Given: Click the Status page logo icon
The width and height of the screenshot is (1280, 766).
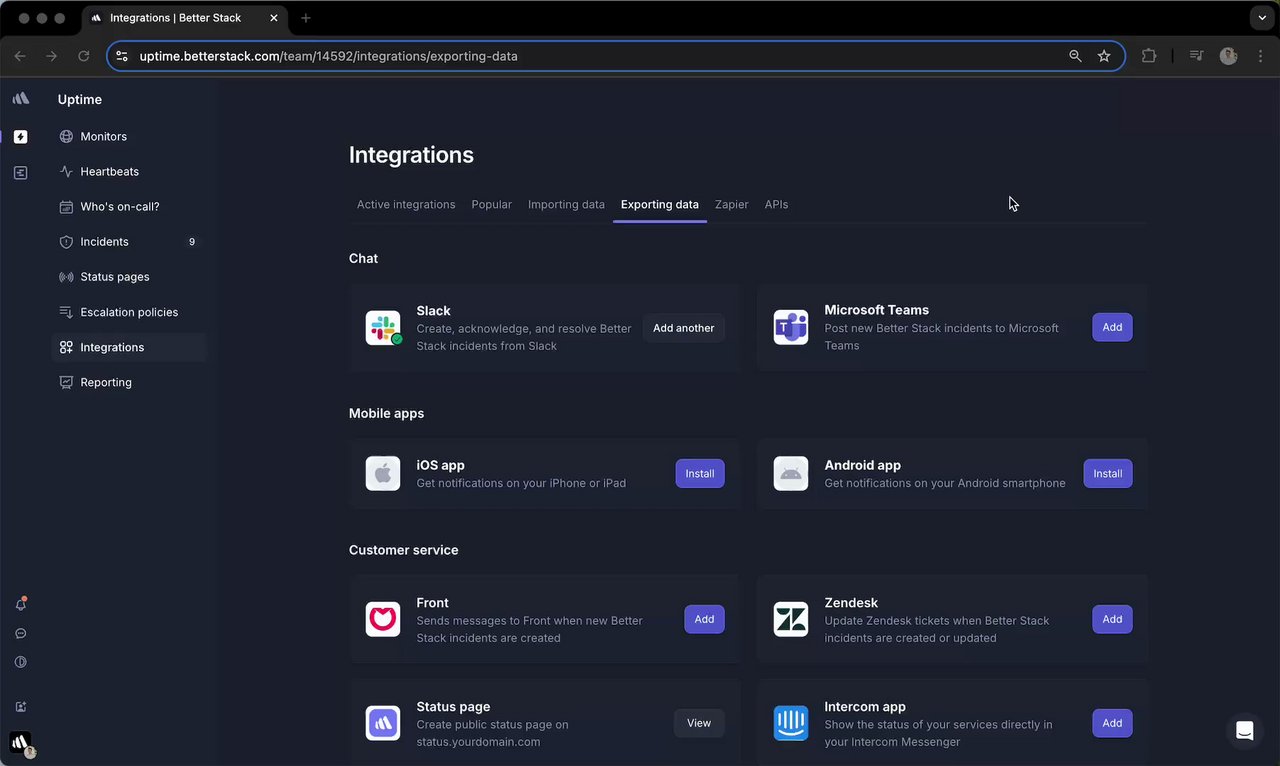Looking at the screenshot, I should click(383, 724).
